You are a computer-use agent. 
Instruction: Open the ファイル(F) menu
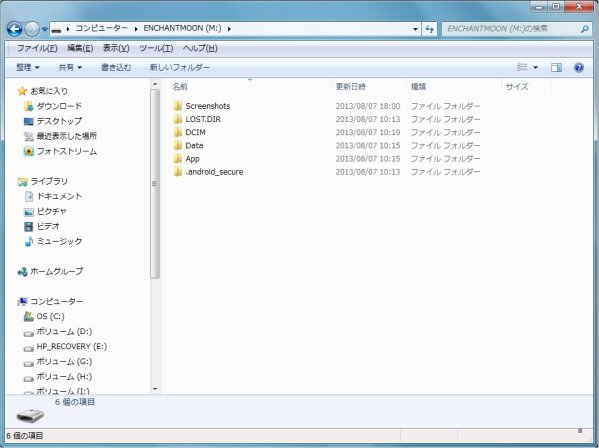click(37, 48)
